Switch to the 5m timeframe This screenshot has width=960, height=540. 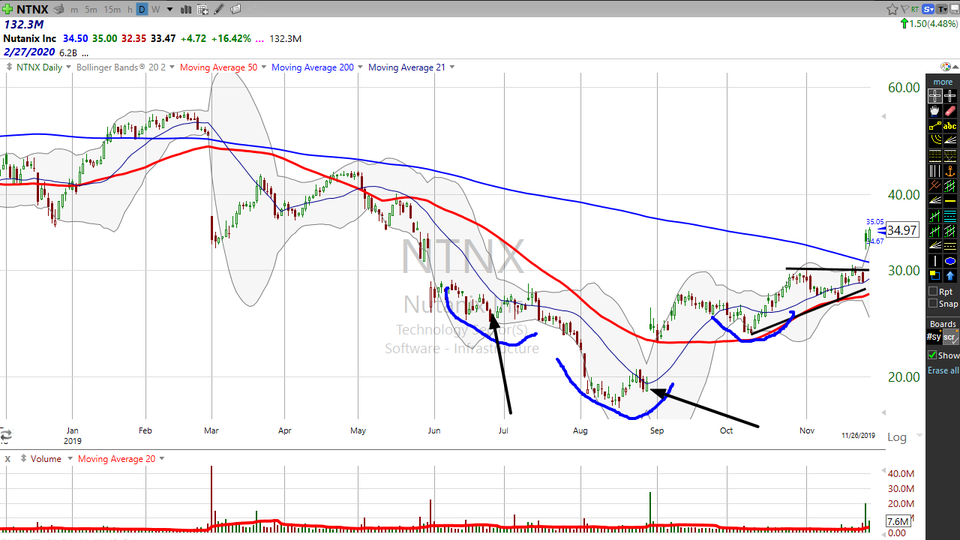coord(91,9)
